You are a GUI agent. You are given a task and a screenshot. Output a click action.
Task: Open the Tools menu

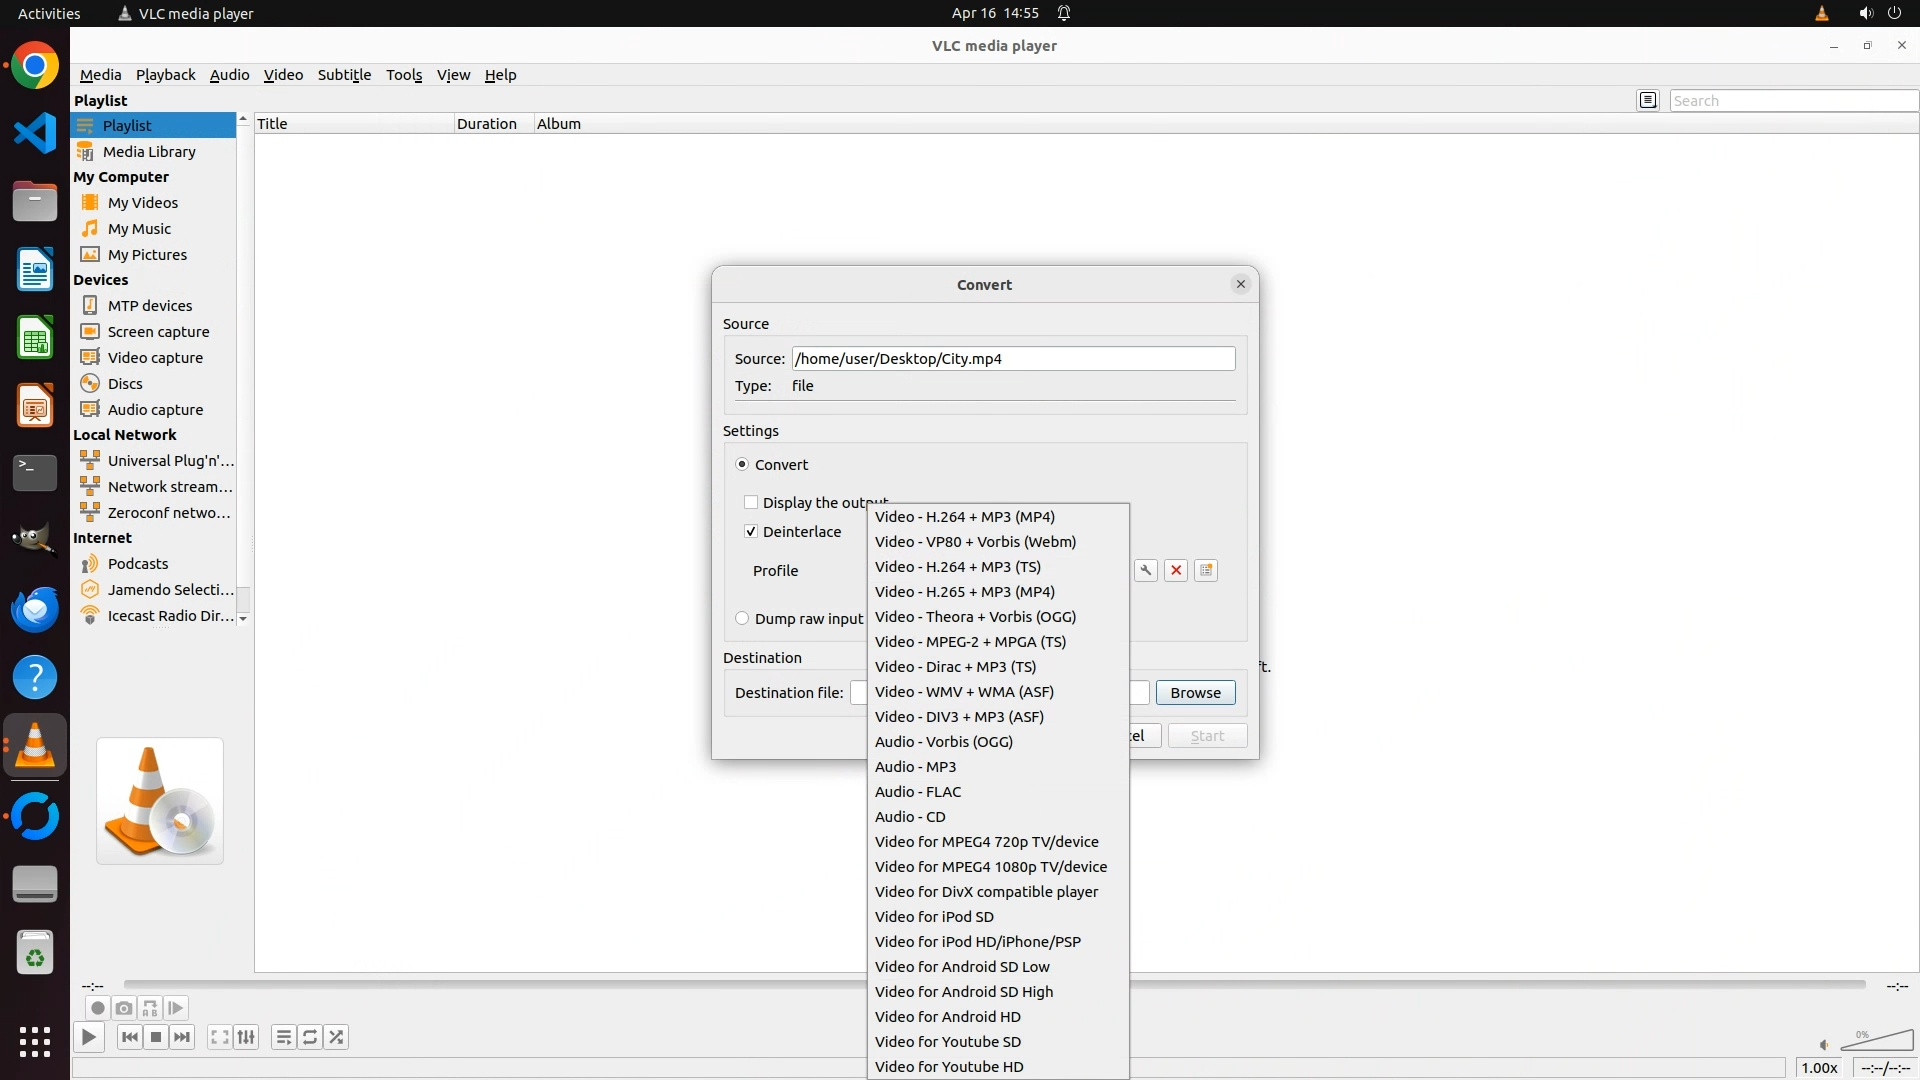pos(404,75)
